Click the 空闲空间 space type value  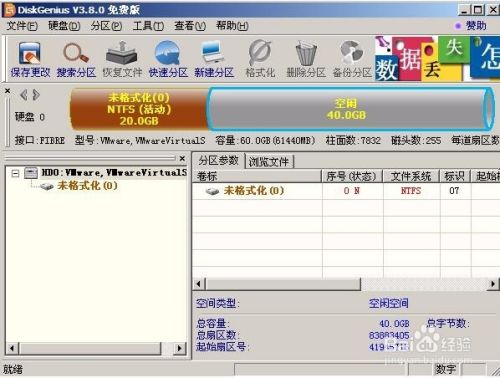388,303
